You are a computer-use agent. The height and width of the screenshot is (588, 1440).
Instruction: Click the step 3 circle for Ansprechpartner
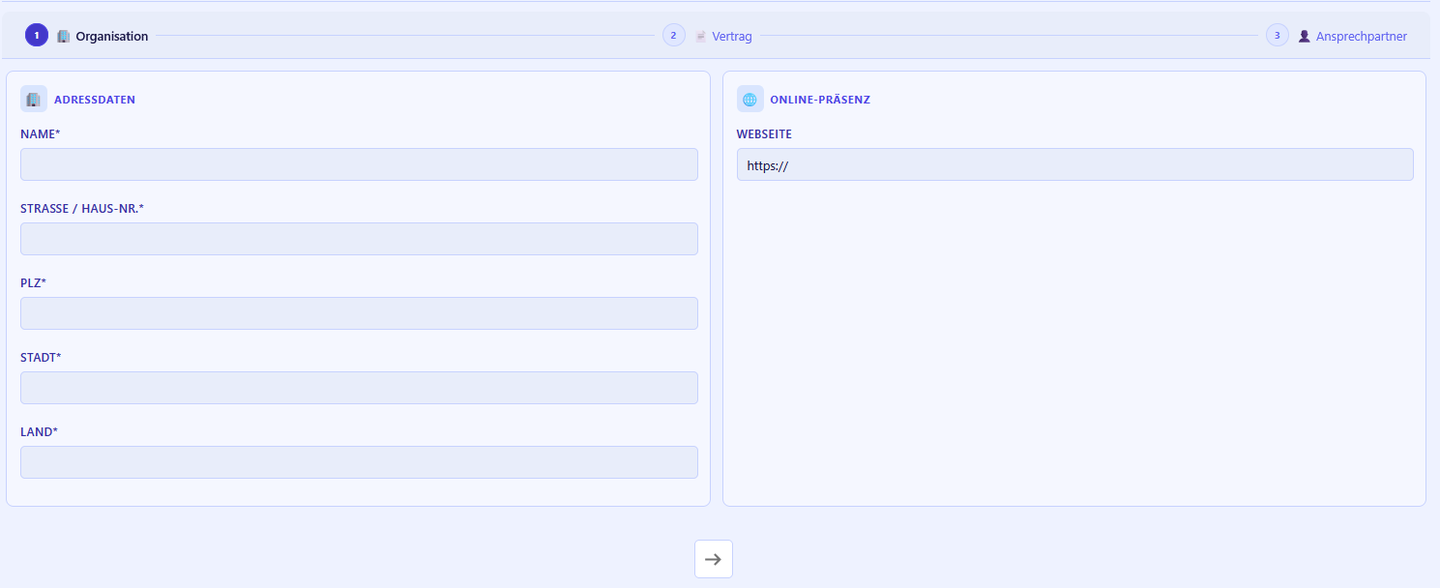pyautogui.click(x=1277, y=35)
